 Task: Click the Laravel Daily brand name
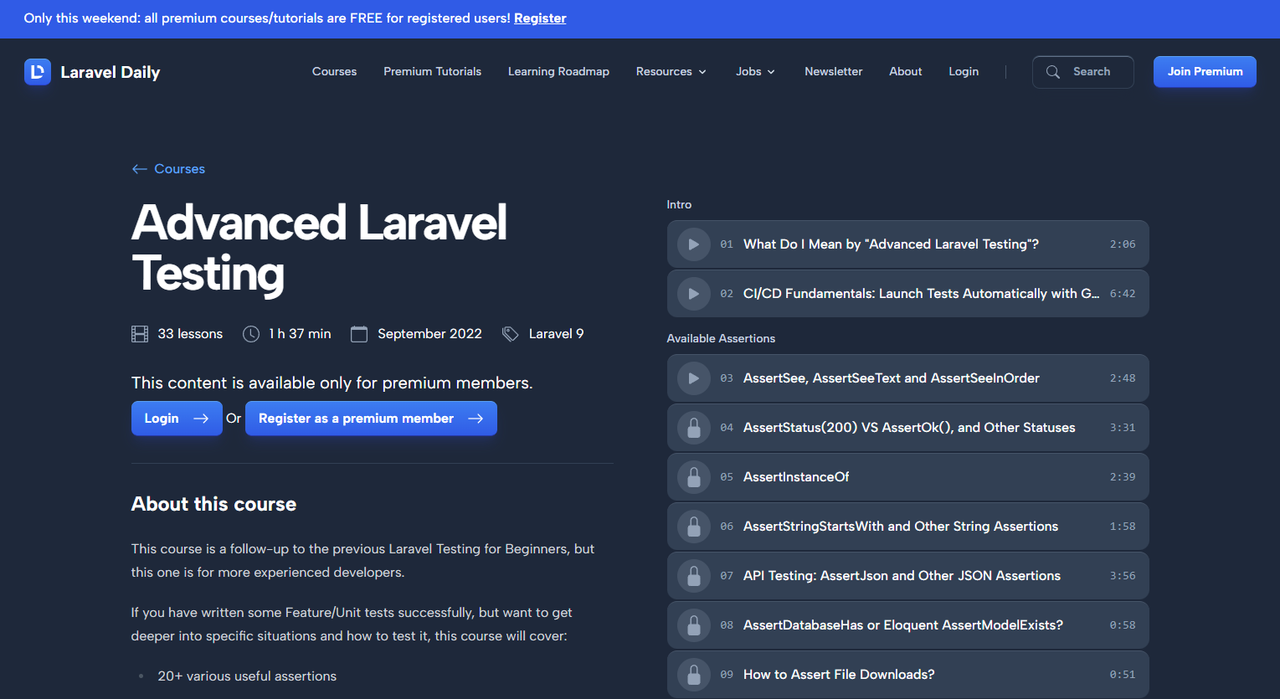pos(110,72)
